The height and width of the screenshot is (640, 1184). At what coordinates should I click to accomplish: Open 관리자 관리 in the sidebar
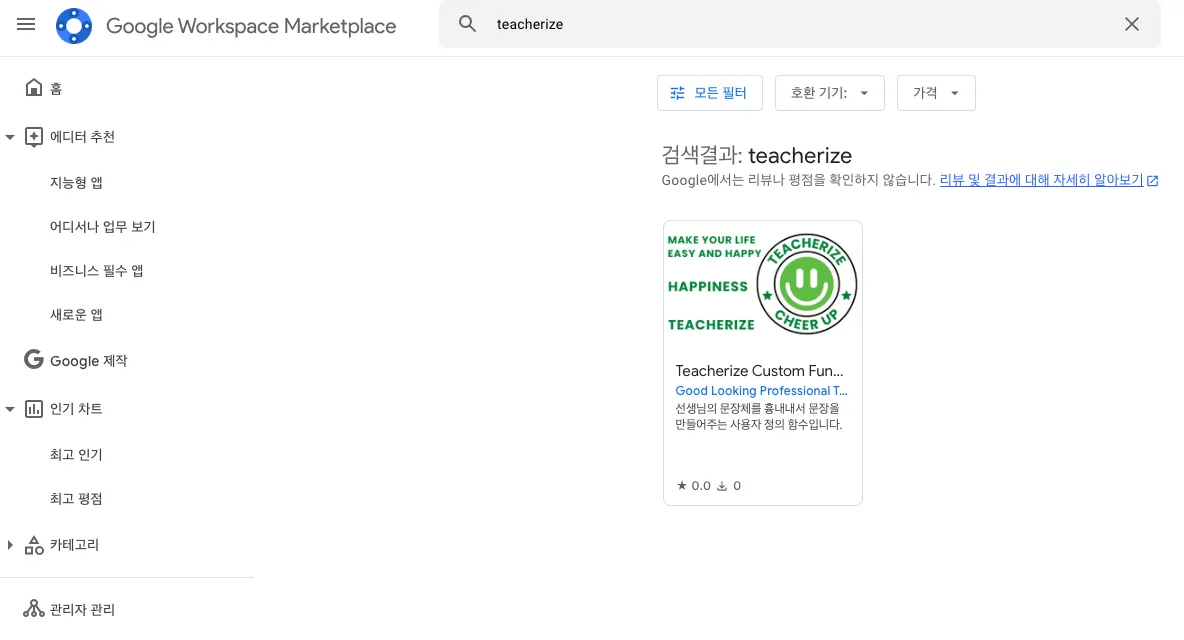pos(82,610)
